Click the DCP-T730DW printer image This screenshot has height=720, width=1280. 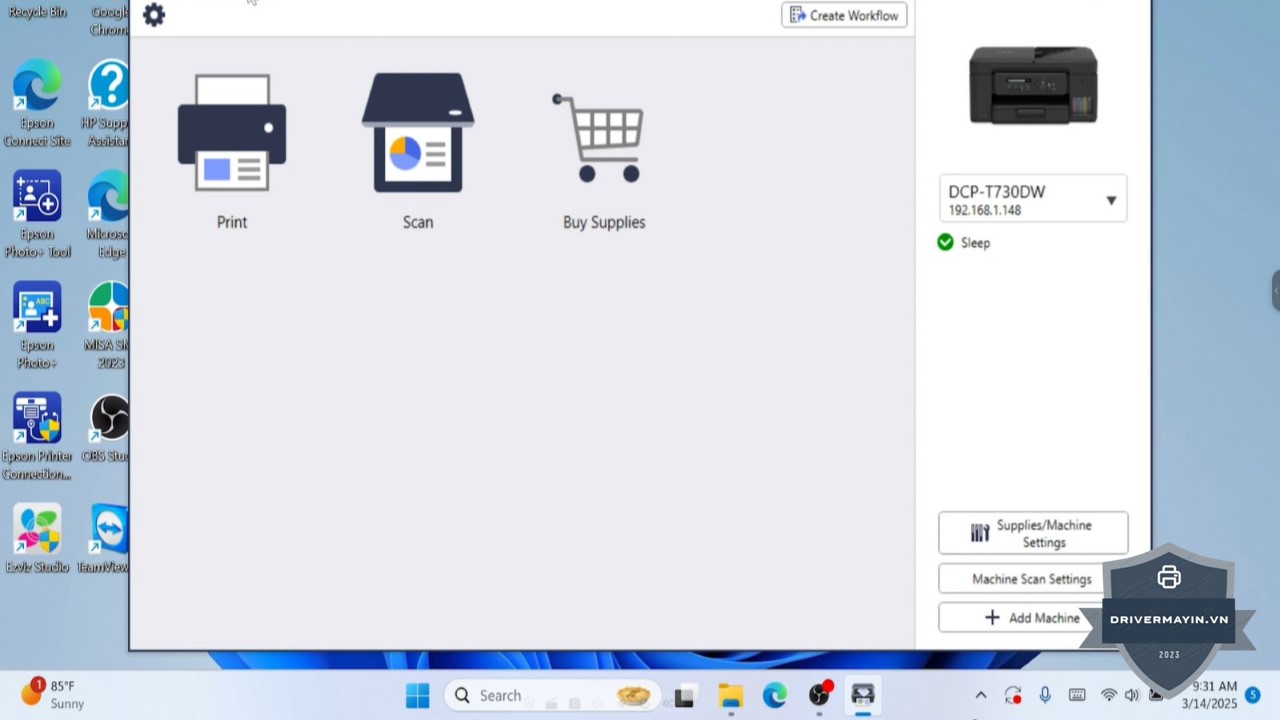tap(1033, 85)
